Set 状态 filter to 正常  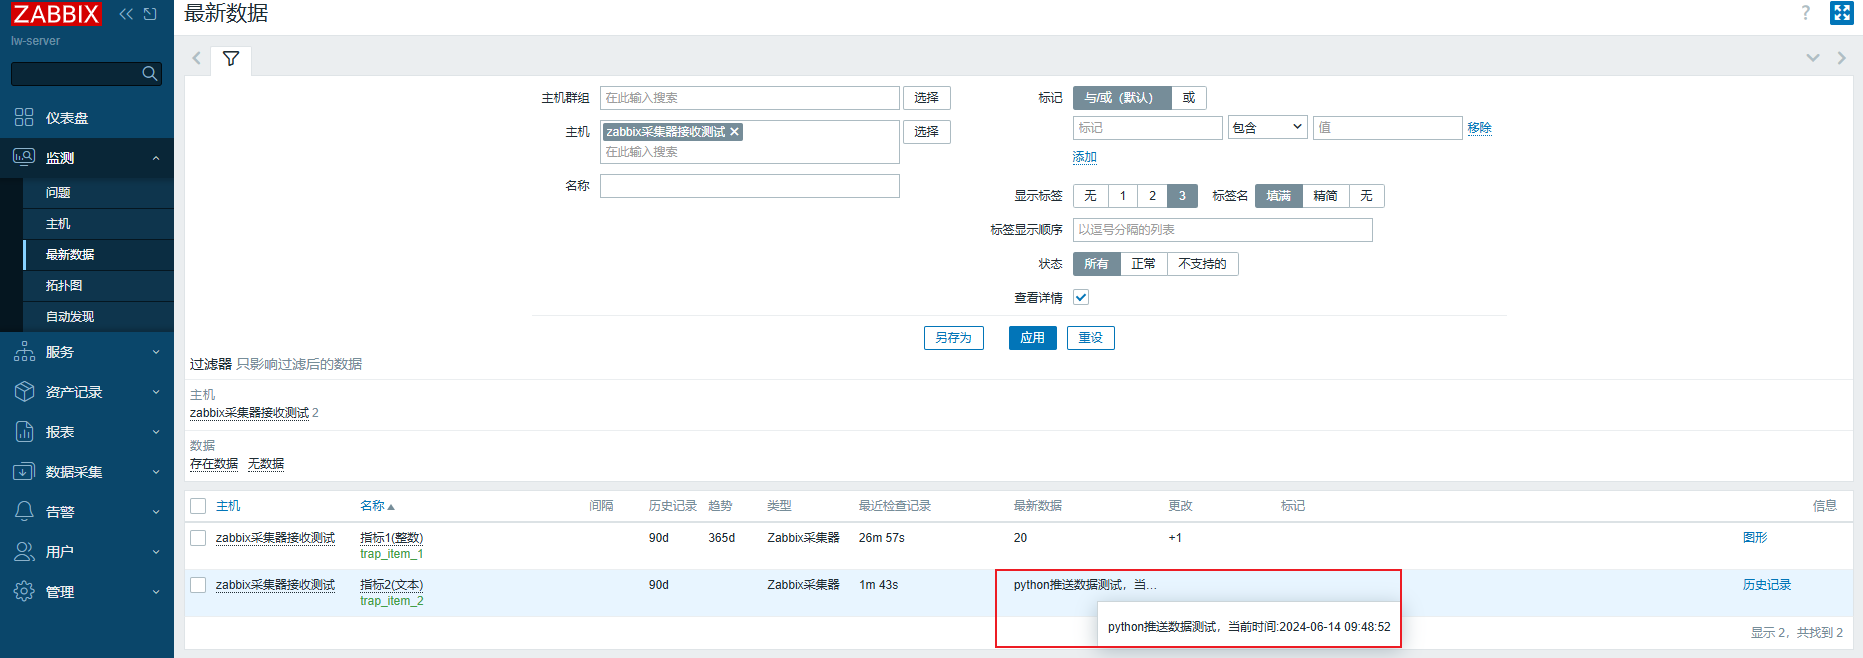(x=1144, y=264)
